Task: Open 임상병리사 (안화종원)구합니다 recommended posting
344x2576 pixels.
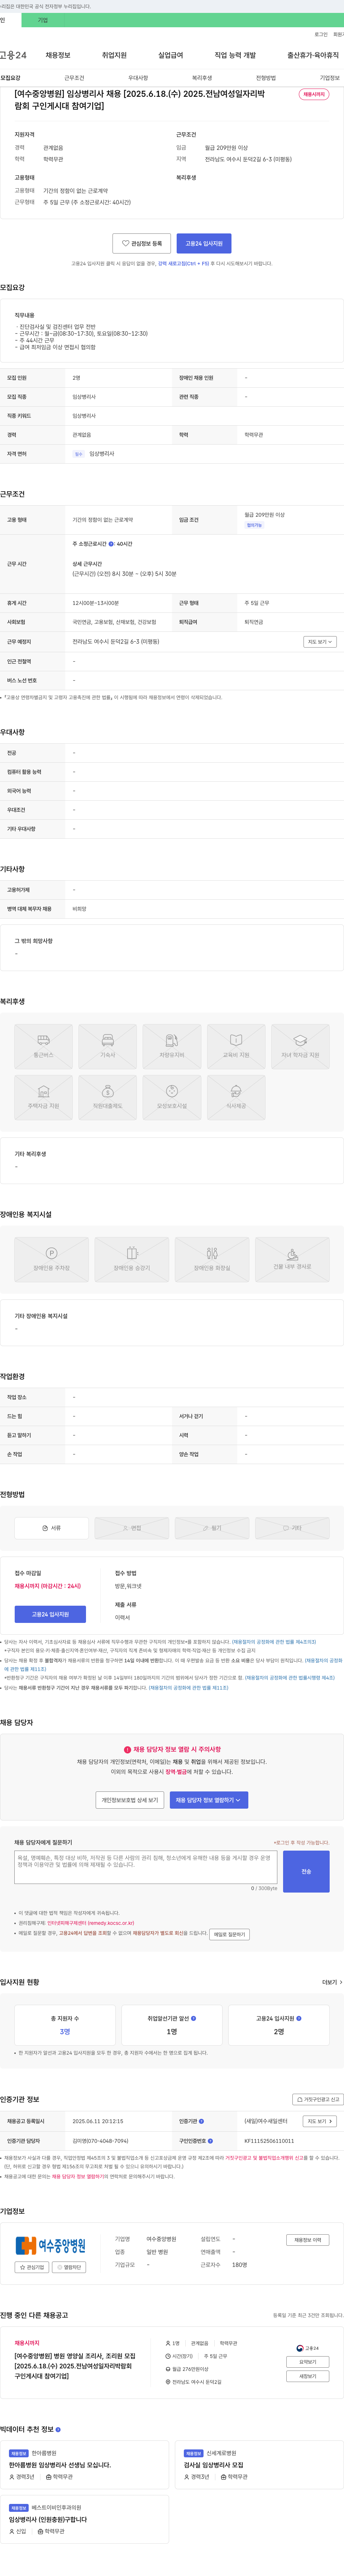Action: pyautogui.click(x=48, y=2519)
